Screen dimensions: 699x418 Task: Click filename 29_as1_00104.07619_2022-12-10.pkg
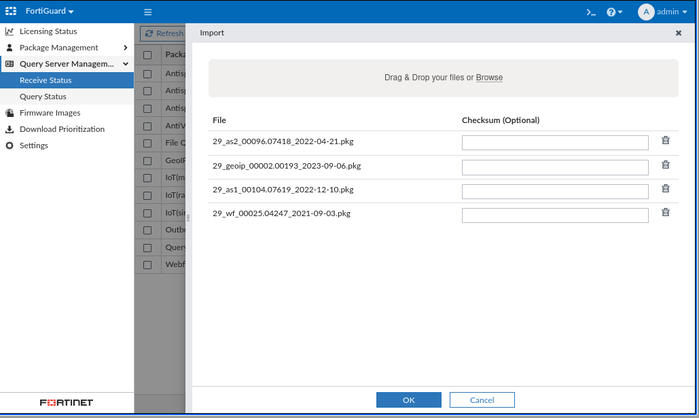[x=283, y=190]
